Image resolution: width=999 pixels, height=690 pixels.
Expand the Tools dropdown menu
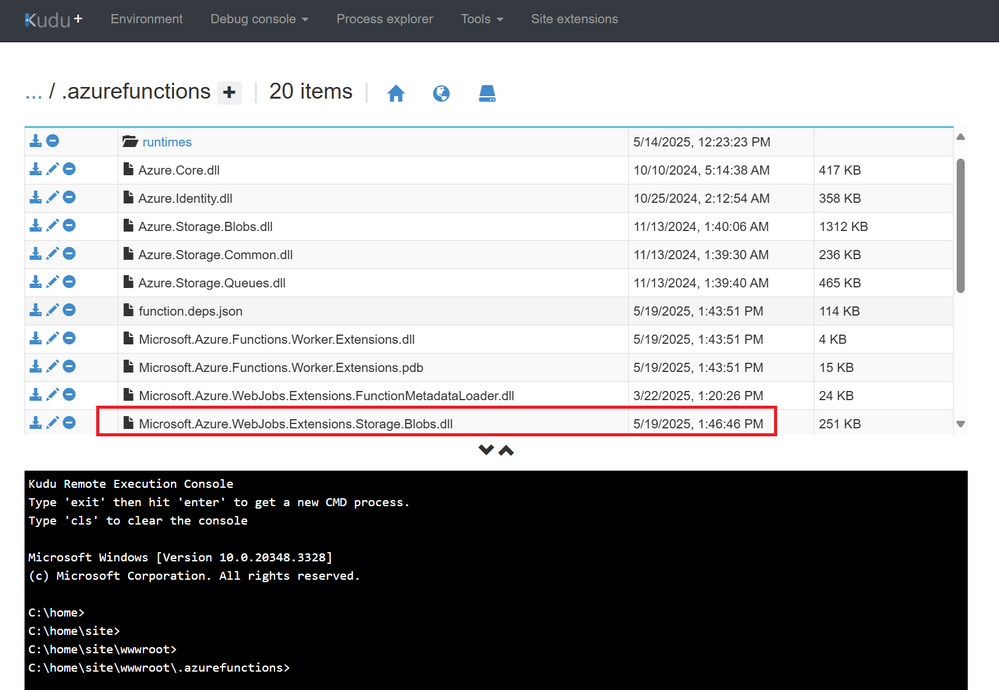[x=482, y=19]
